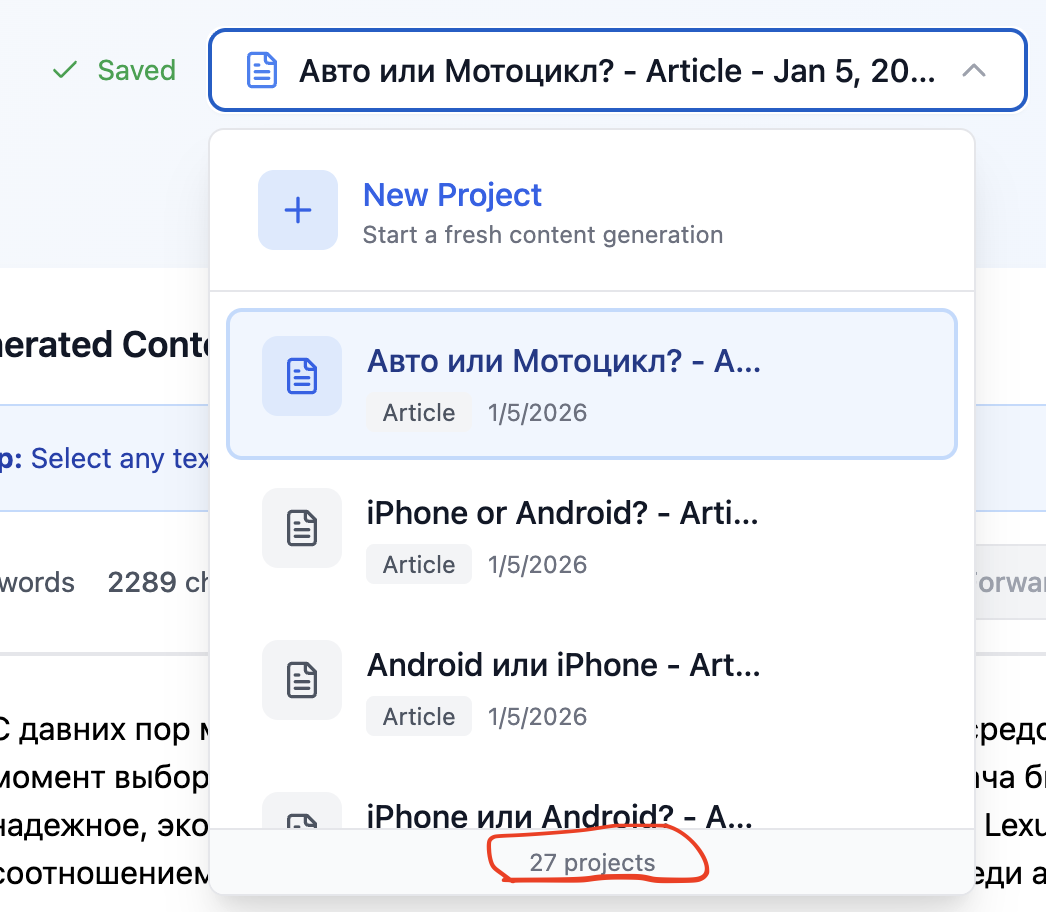Click the Saved status label
This screenshot has height=912, width=1046.
click(x=136, y=71)
